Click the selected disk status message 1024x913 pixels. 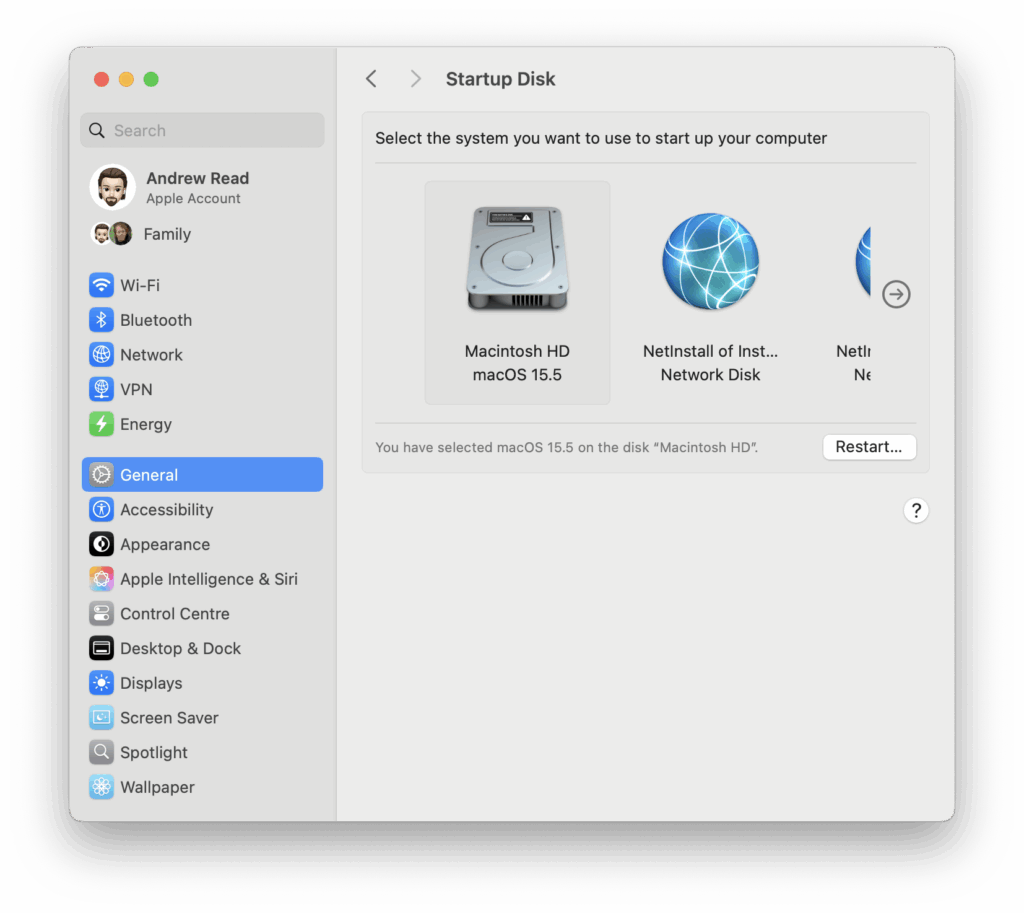click(x=566, y=447)
